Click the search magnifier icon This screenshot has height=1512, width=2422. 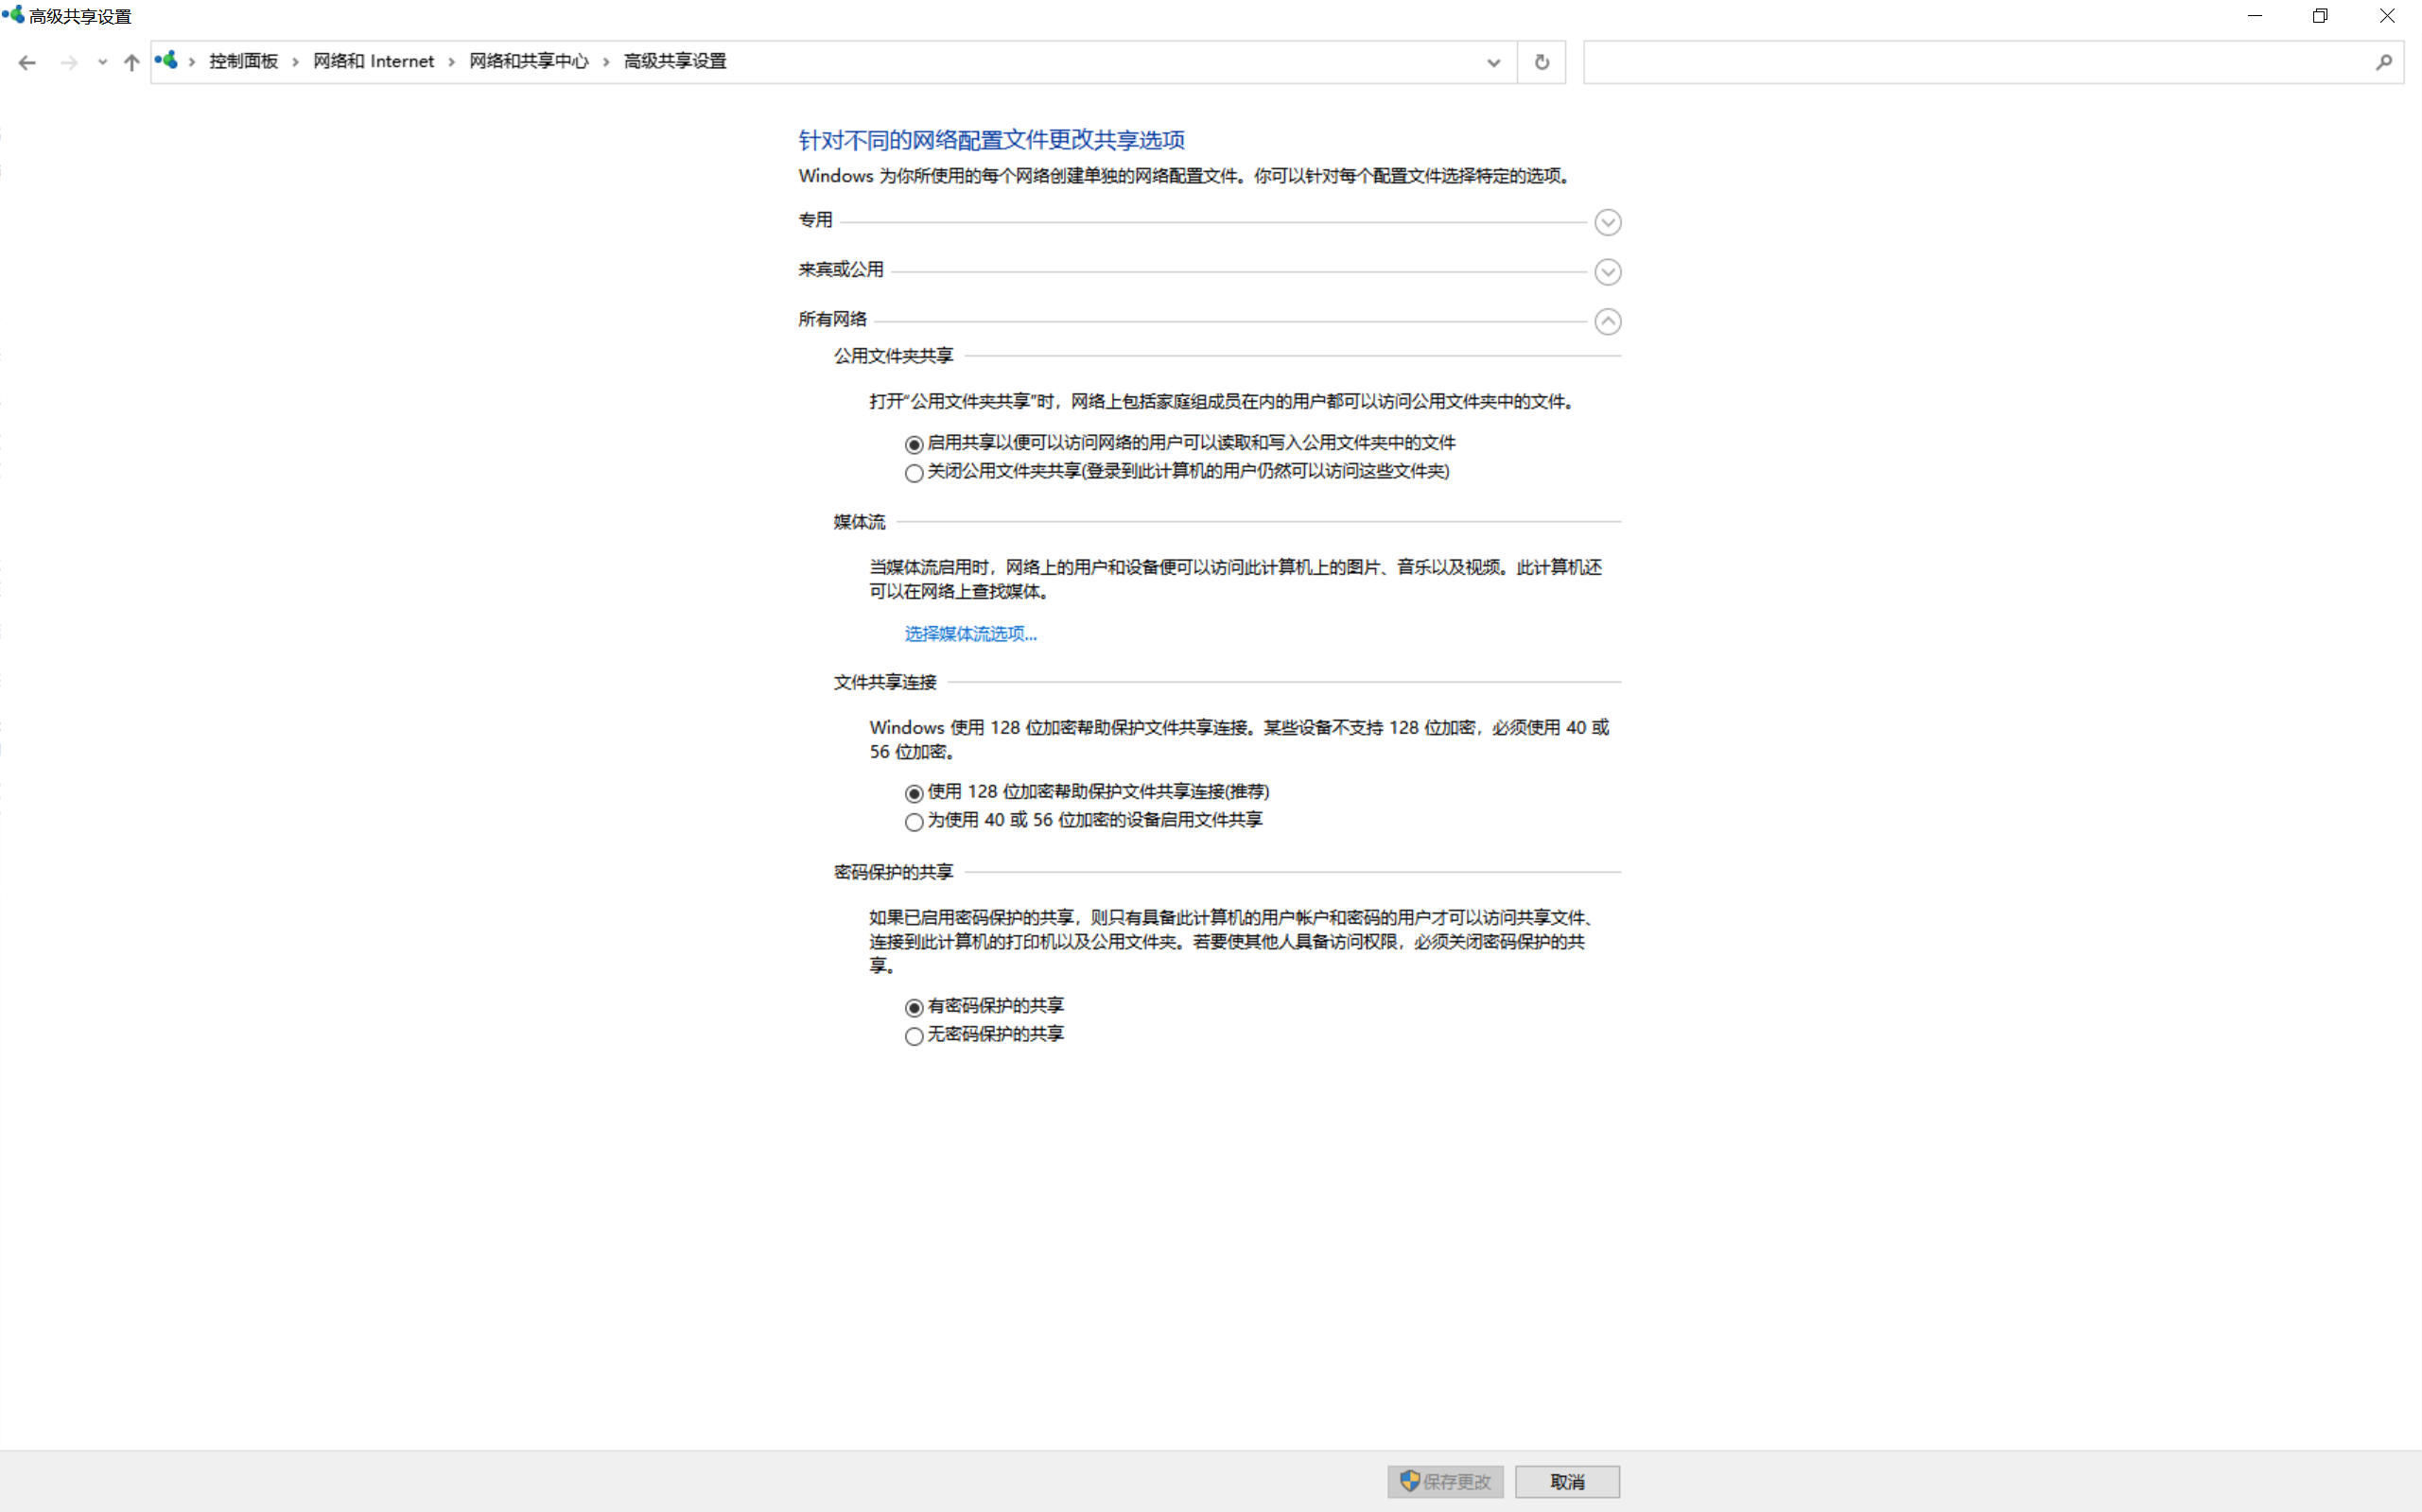point(2383,62)
